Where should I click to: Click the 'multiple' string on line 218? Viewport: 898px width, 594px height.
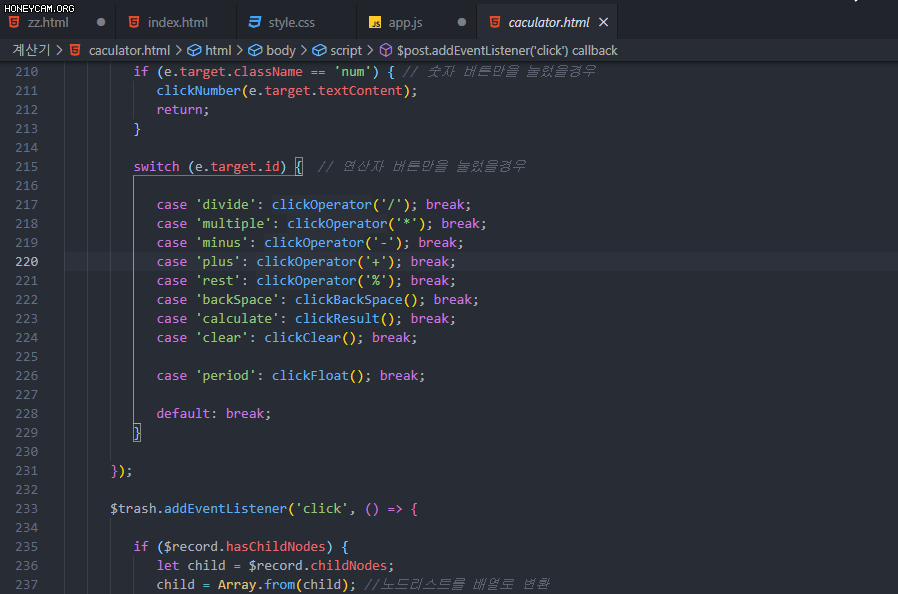234,223
